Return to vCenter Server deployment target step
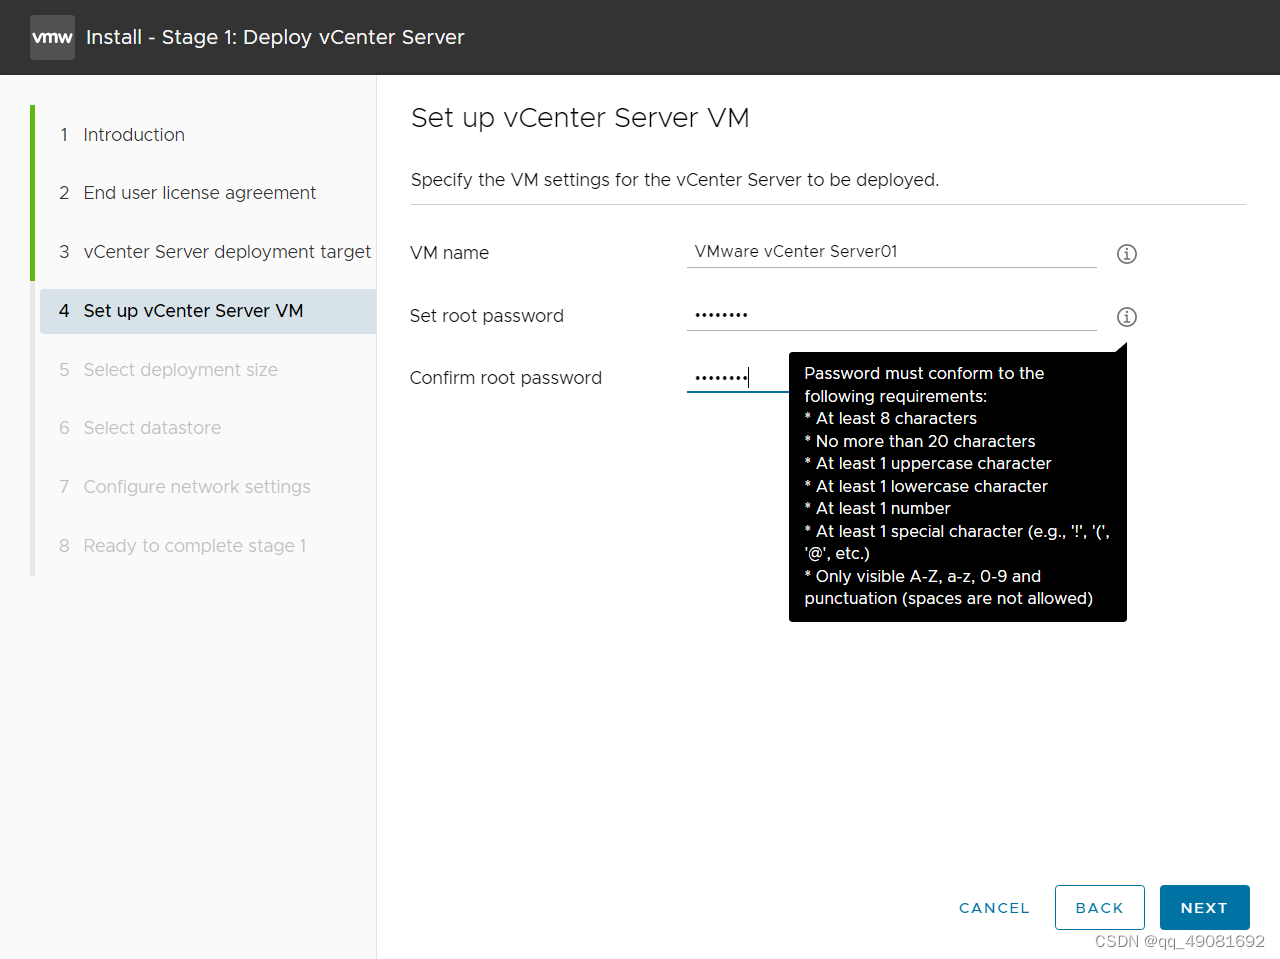The height and width of the screenshot is (959, 1280). pyautogui.click(x=227, y=252)
